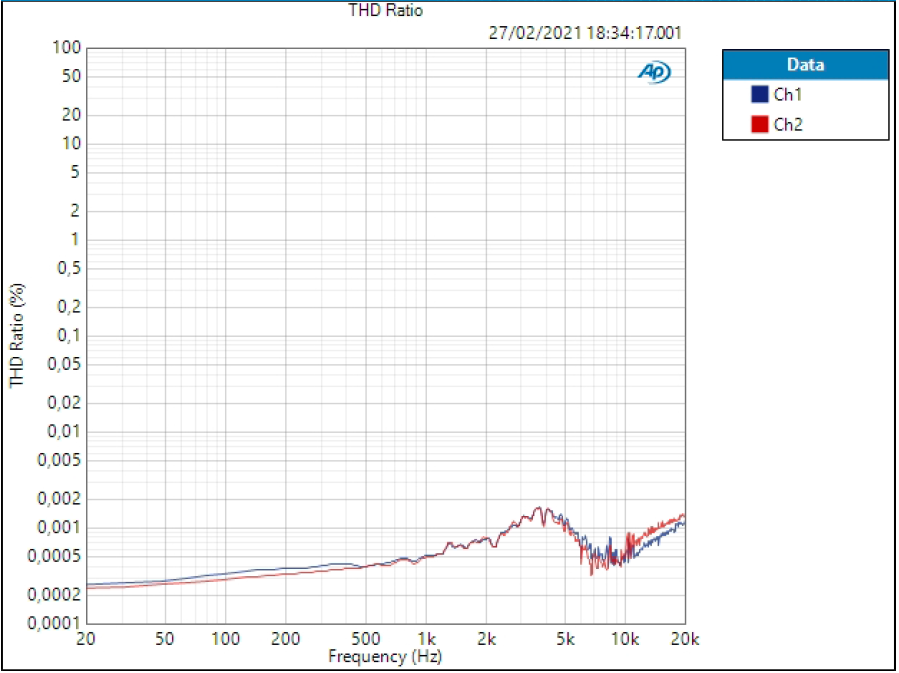Click the 1k frequency axis tick label
Image resolution: width=899 pixels, height=673 pixels.
click(x=427, y=639)
